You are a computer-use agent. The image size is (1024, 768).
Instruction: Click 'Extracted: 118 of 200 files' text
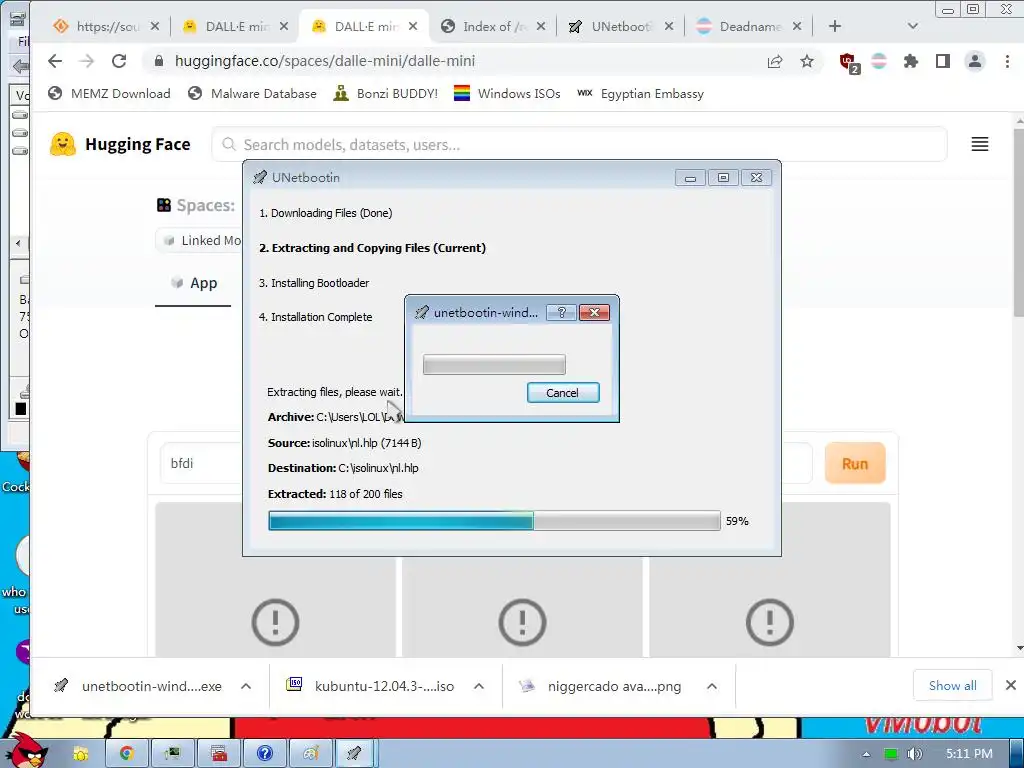[x=335, y=494]
